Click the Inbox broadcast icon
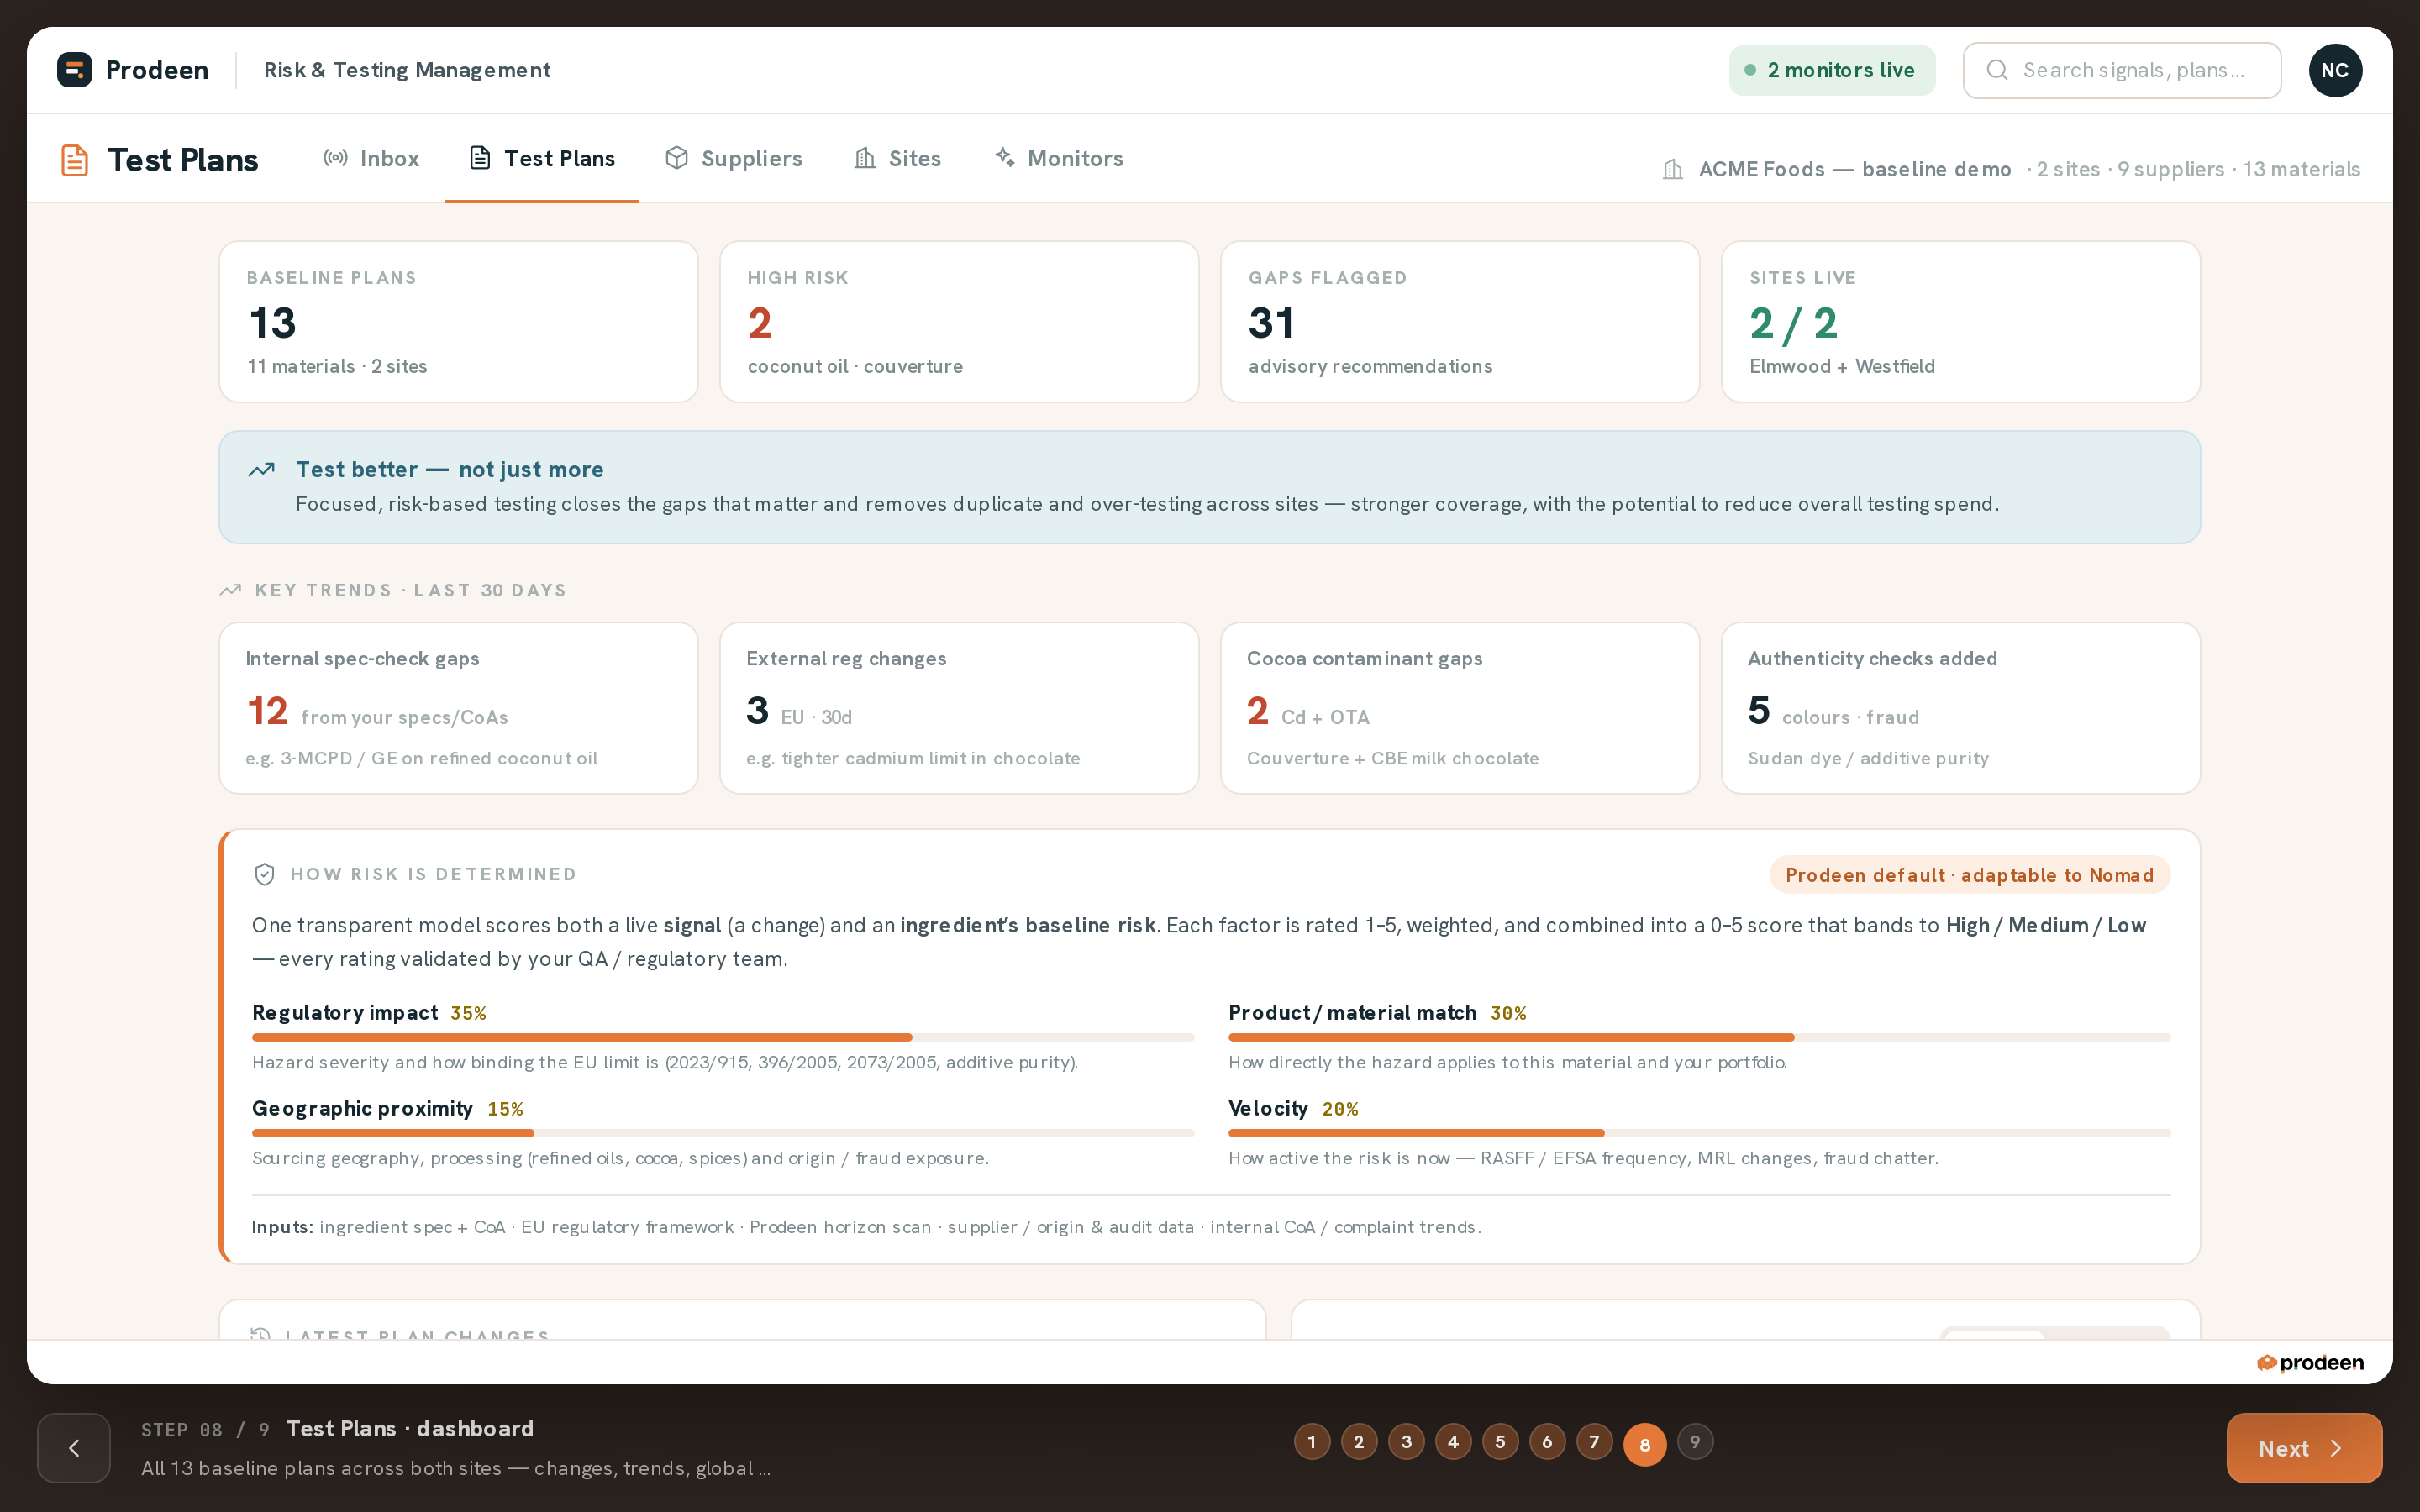The height and width of the screenshot is (1512, 2420). pos(336,158)
